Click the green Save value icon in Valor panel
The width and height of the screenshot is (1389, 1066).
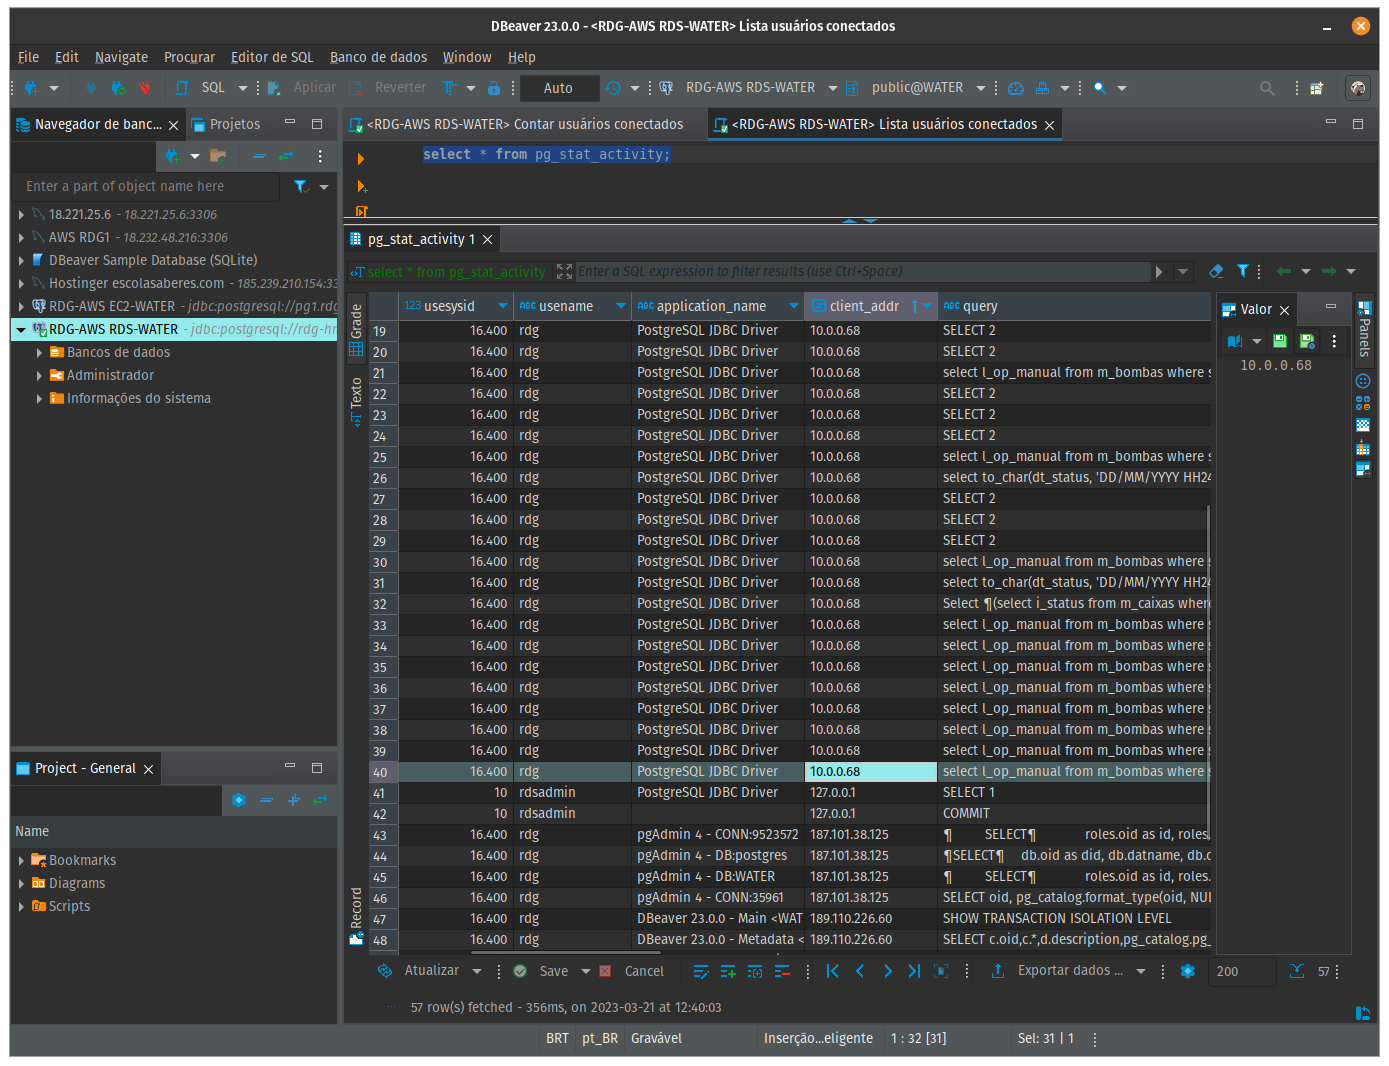(x=1279, y=341)
